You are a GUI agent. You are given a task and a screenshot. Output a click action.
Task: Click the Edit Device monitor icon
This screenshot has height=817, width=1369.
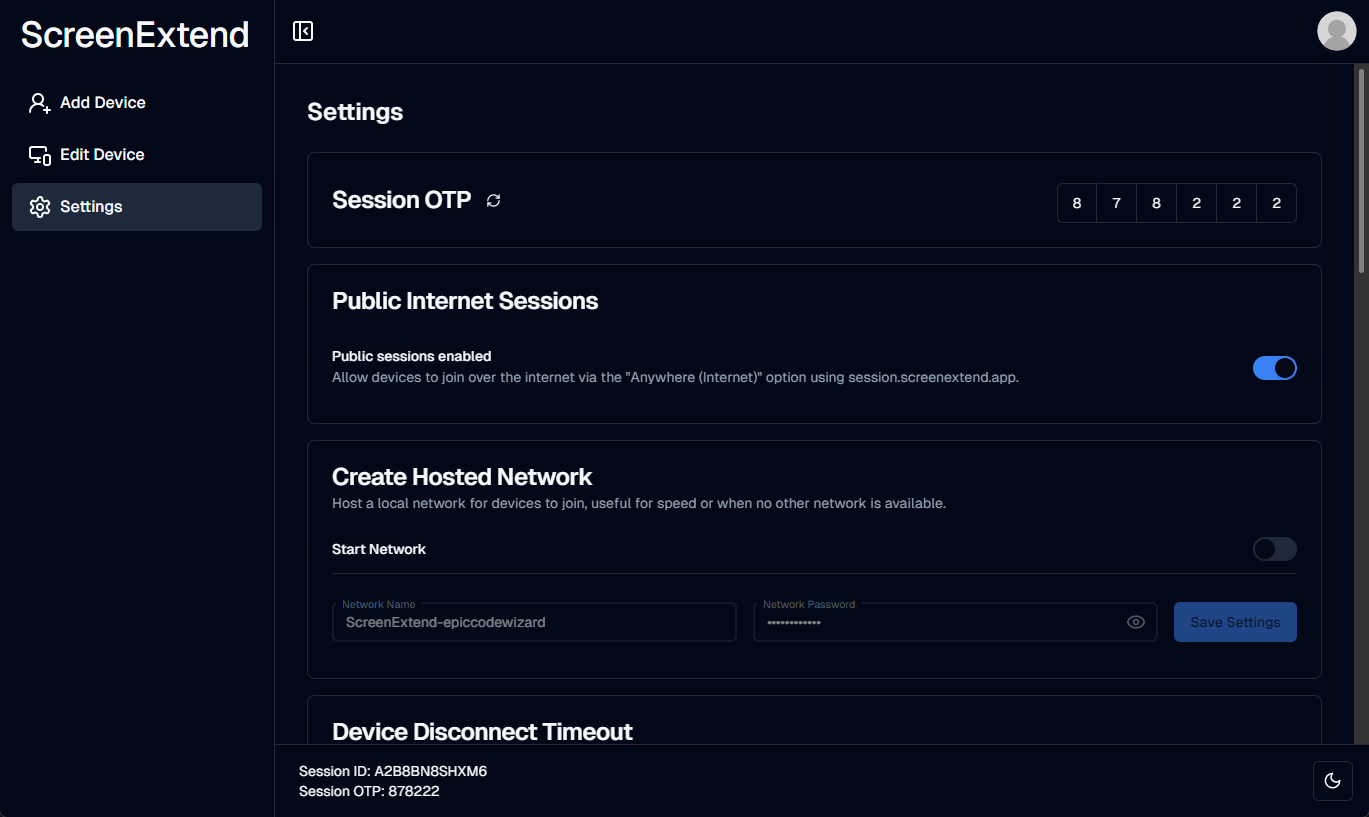pos(40,155)
